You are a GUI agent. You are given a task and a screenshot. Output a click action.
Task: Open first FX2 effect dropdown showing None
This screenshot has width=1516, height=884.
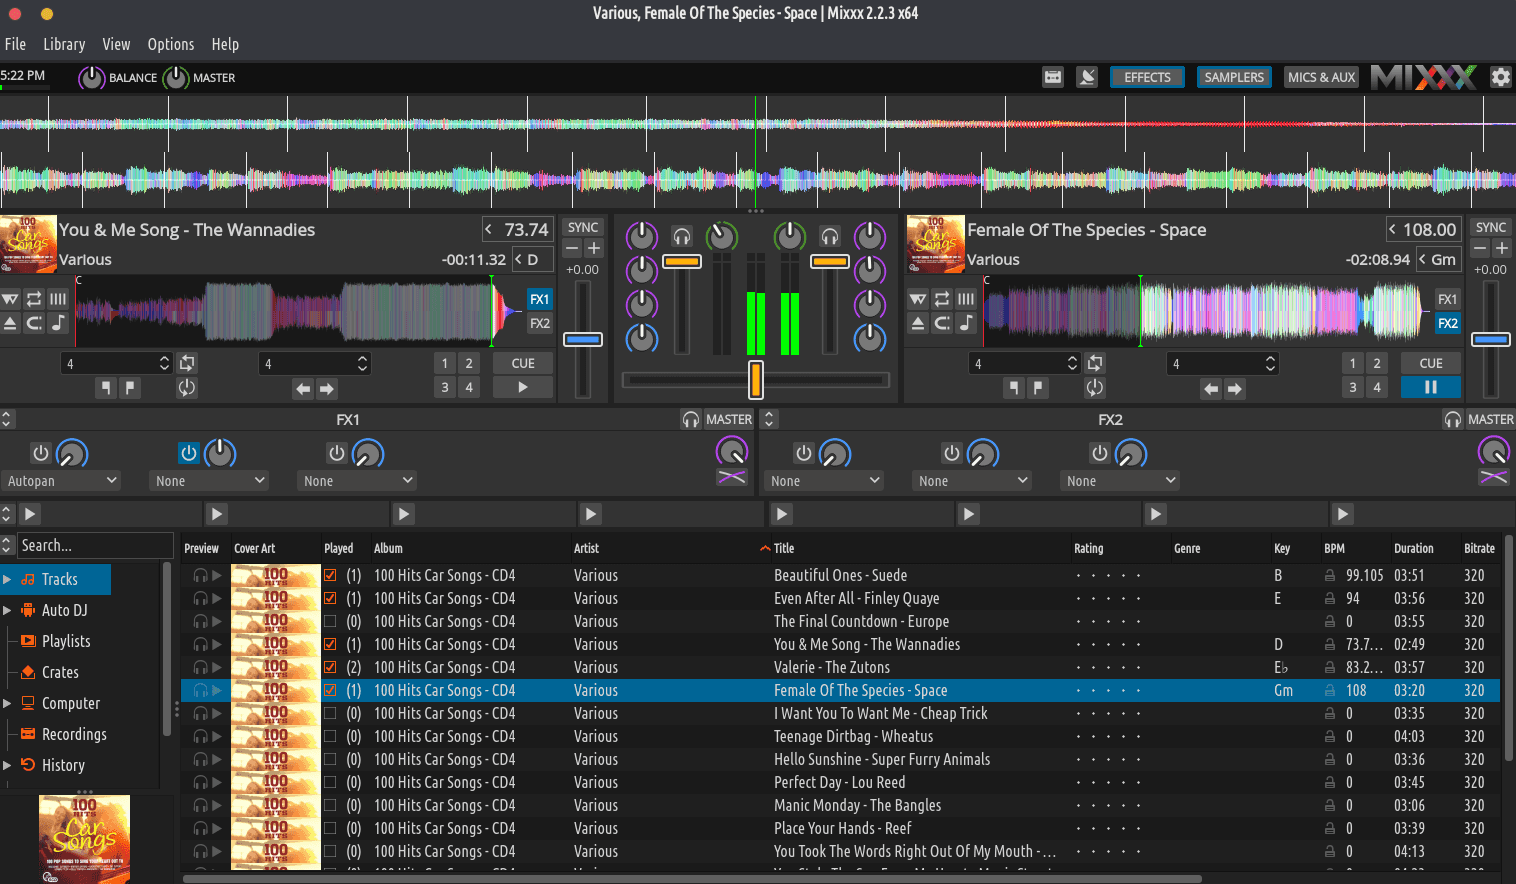coord(824,481)
